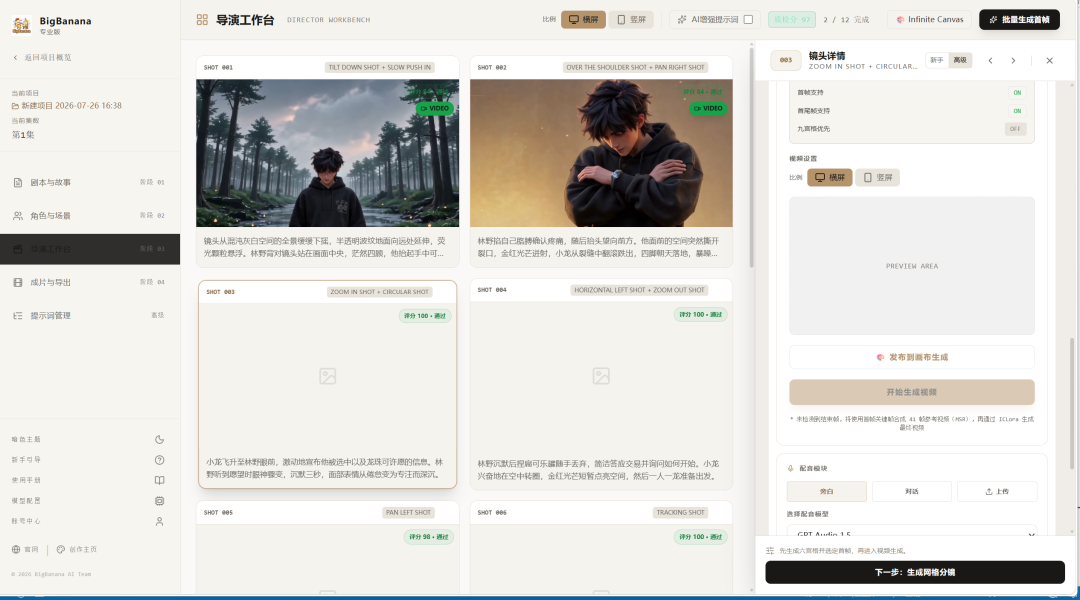Open the 新手引导 question mark icon
1080x600 pixels.
159,460
